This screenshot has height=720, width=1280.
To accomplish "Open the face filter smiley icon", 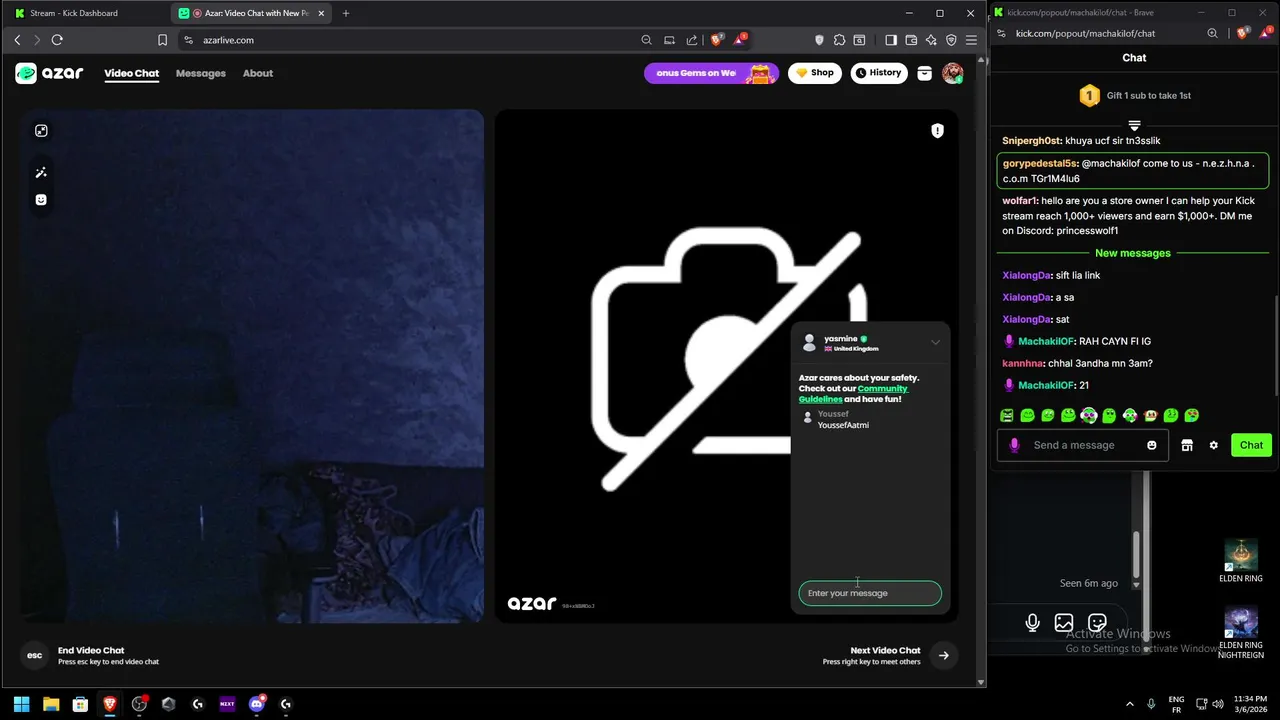I will point(41,199).
